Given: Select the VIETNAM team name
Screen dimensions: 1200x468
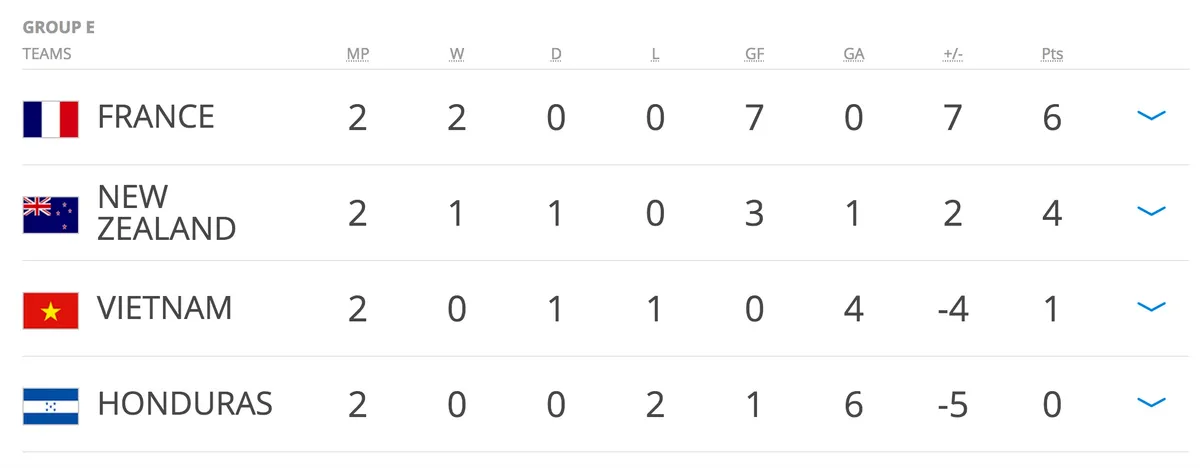Looking at the screenshot, I should [165, 308].
